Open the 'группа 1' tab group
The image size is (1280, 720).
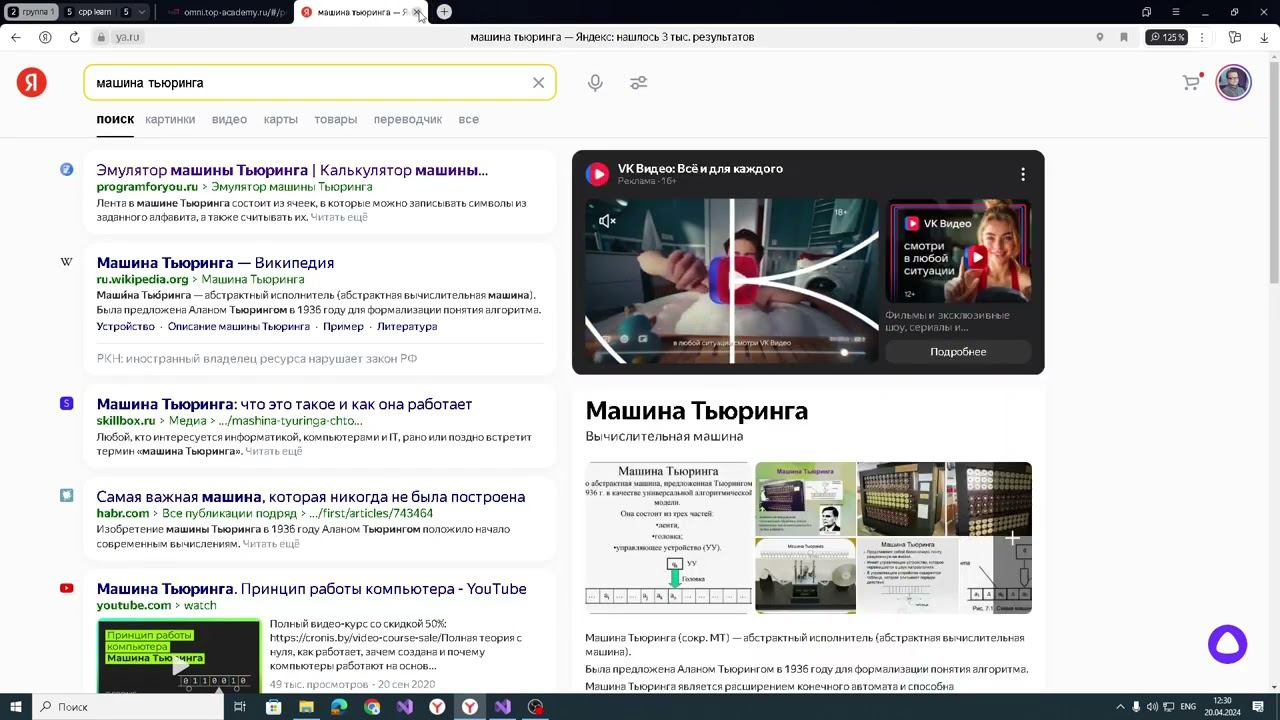31,12
